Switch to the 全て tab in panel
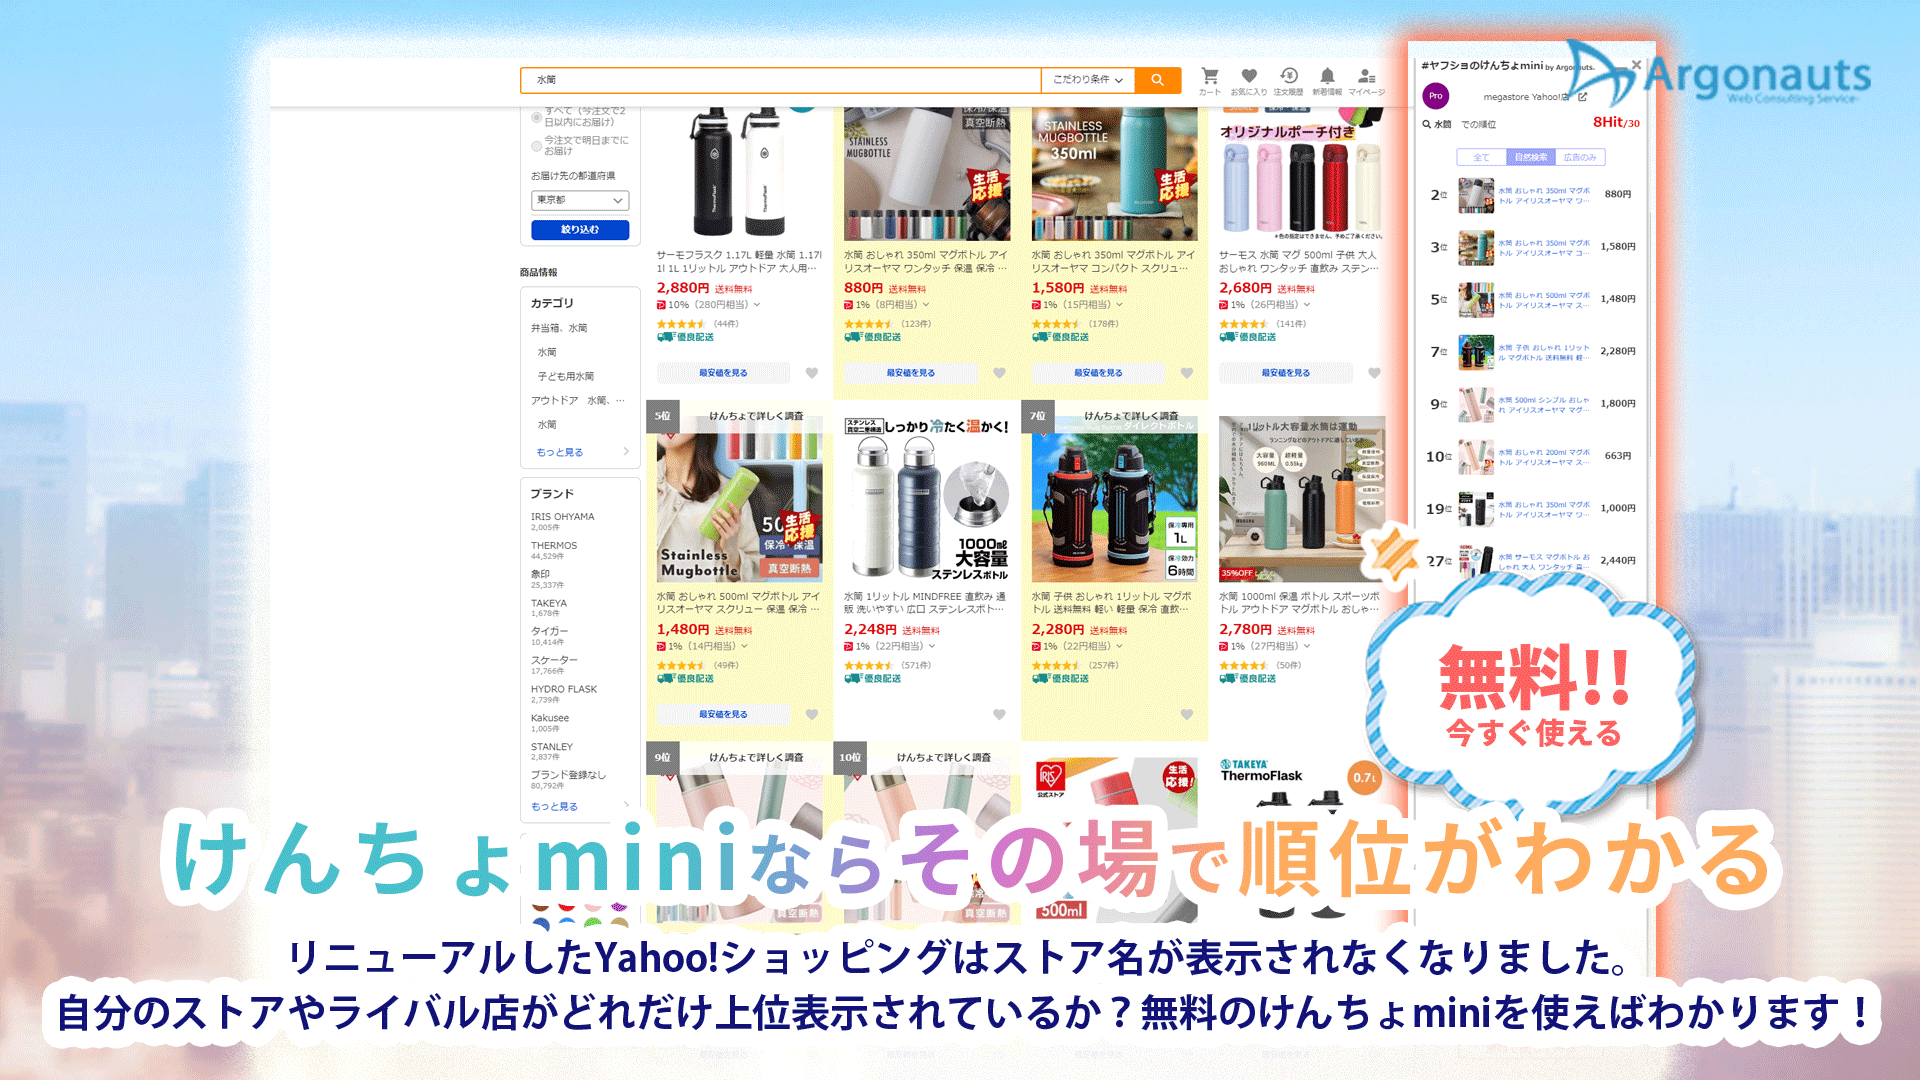The image size is (1920, 1080). click(1481, 157)
